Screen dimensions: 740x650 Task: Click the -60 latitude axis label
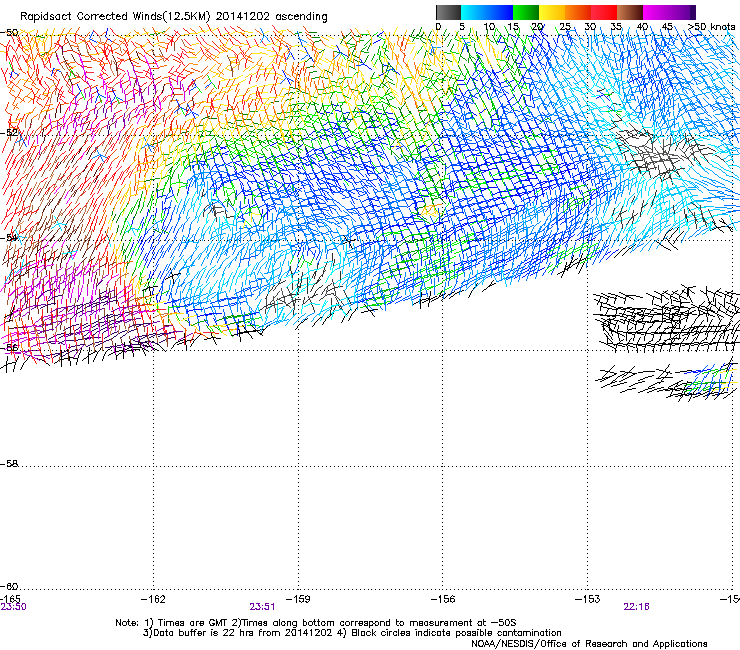pos(9,587)
